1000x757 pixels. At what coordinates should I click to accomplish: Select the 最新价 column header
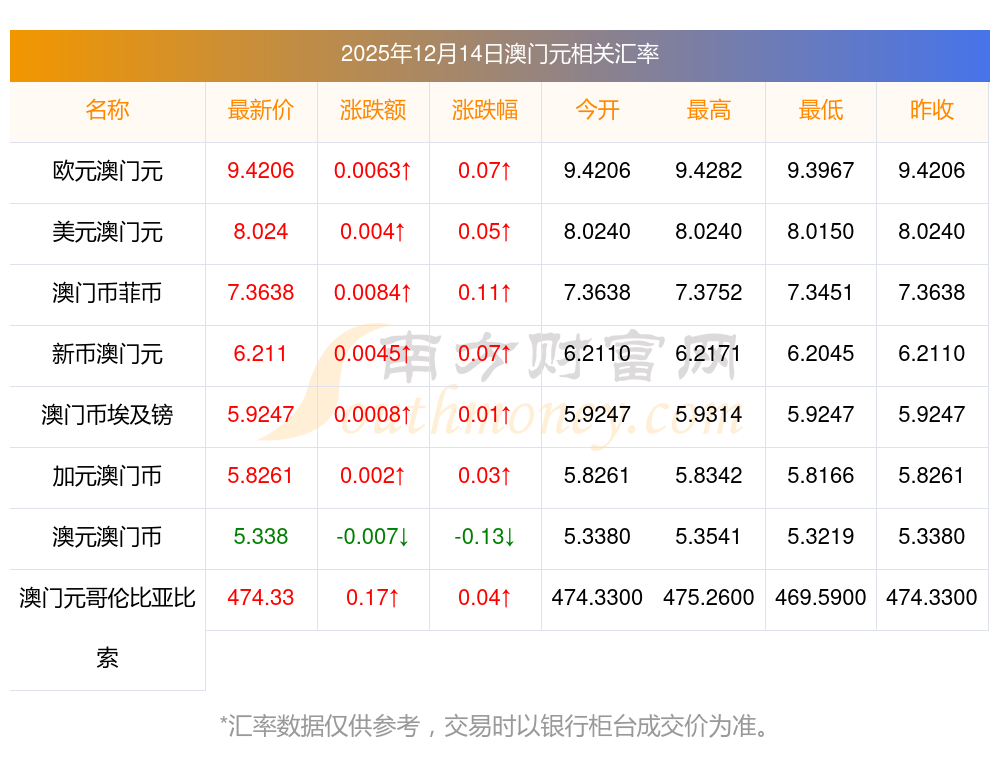pyautogui.click(x=261, y=110)
